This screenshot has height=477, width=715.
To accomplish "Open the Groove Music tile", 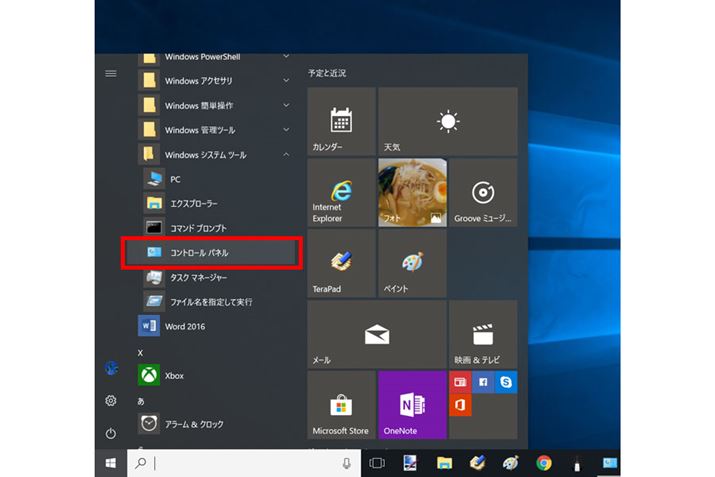I will click(483, 192).
